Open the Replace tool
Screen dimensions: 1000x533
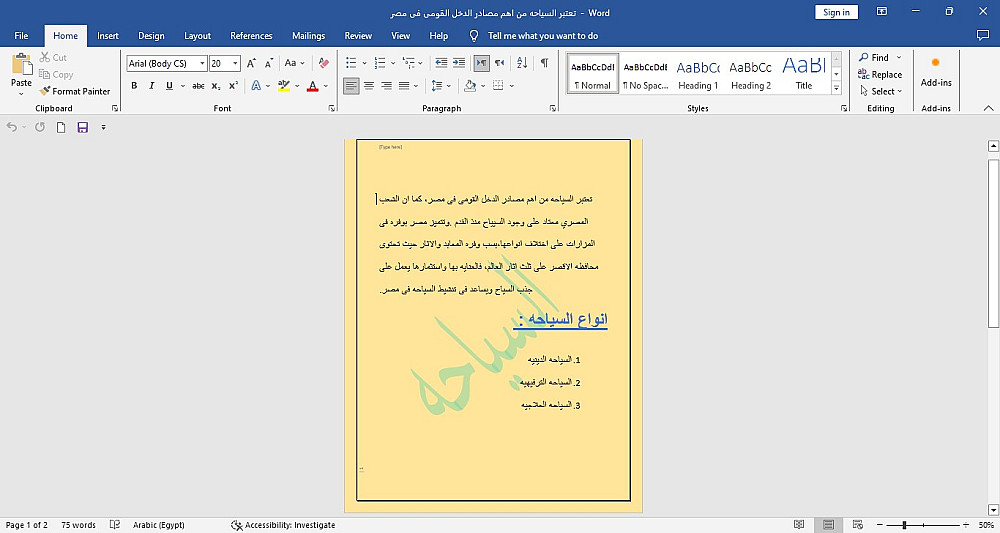point(879,75)
